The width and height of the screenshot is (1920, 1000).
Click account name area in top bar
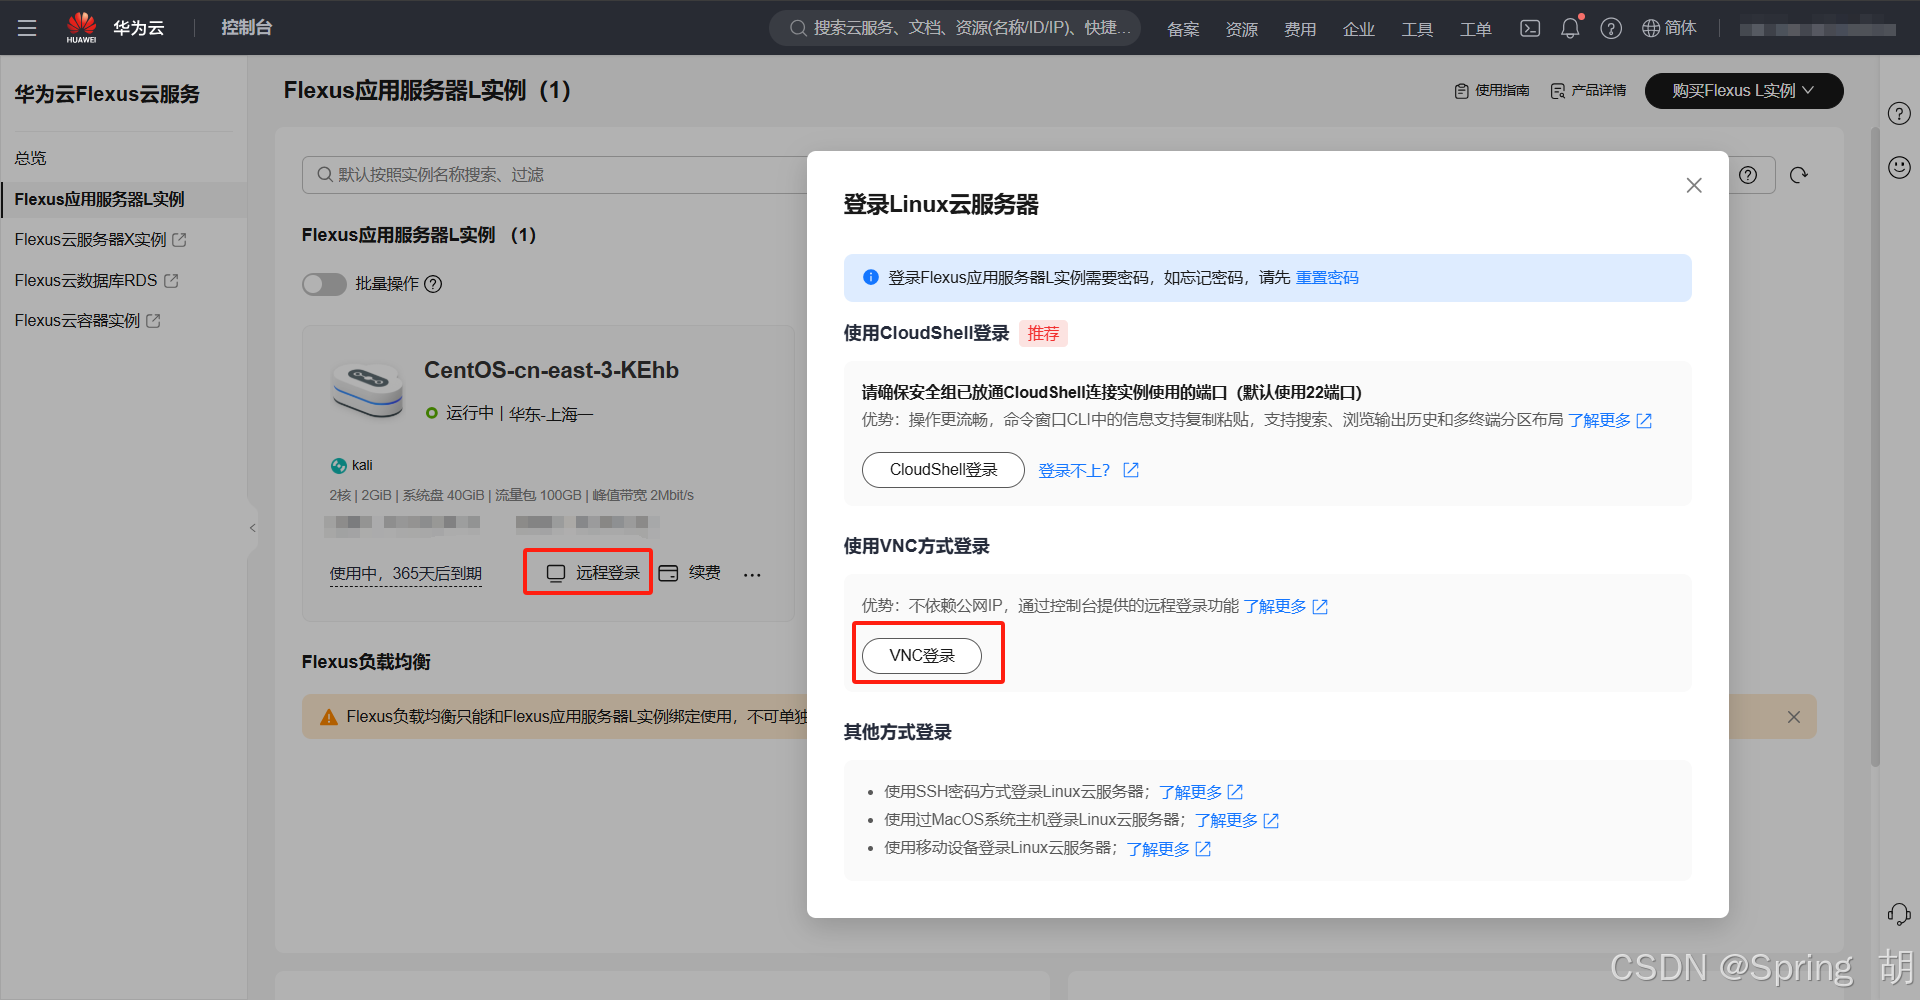click(x=1817, y=29)
